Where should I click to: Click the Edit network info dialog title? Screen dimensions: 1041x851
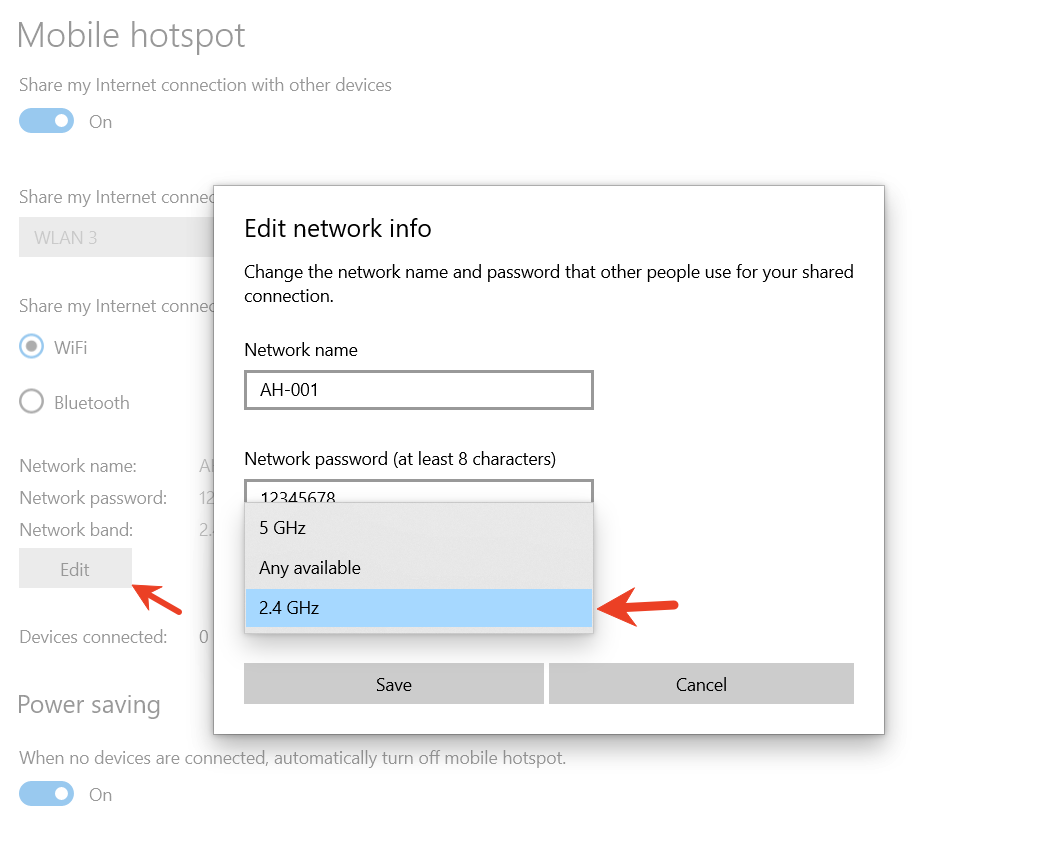coord(338,228)
